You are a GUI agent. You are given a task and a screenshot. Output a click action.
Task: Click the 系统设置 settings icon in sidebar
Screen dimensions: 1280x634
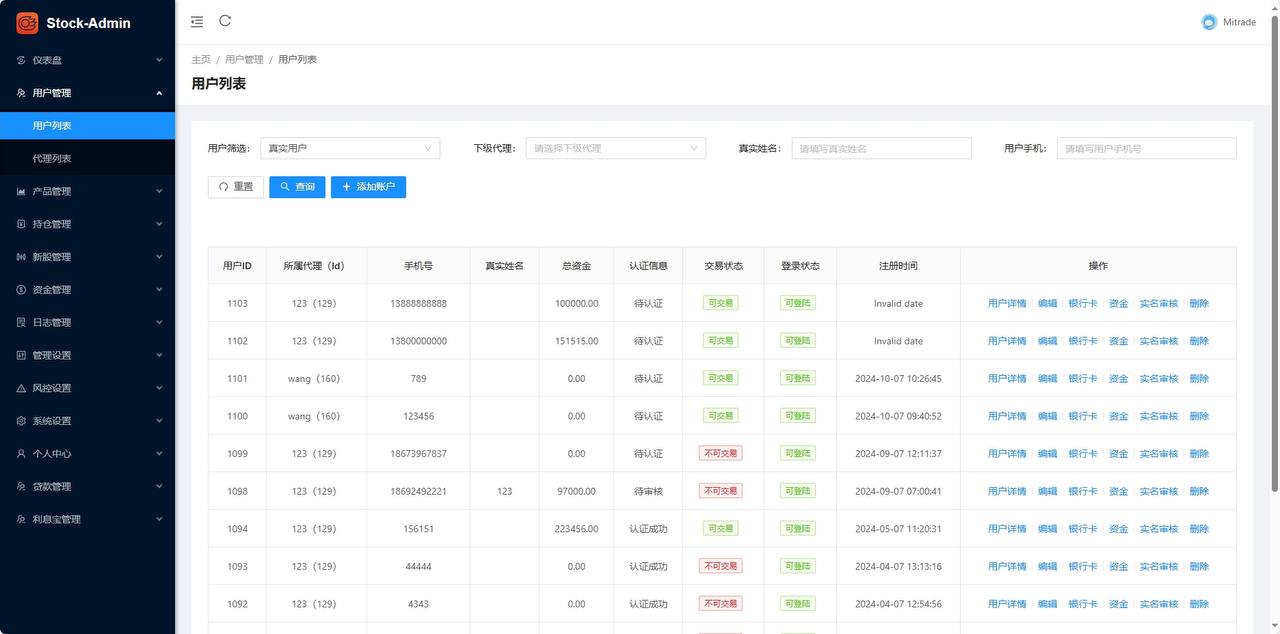(x=21, y=420)
